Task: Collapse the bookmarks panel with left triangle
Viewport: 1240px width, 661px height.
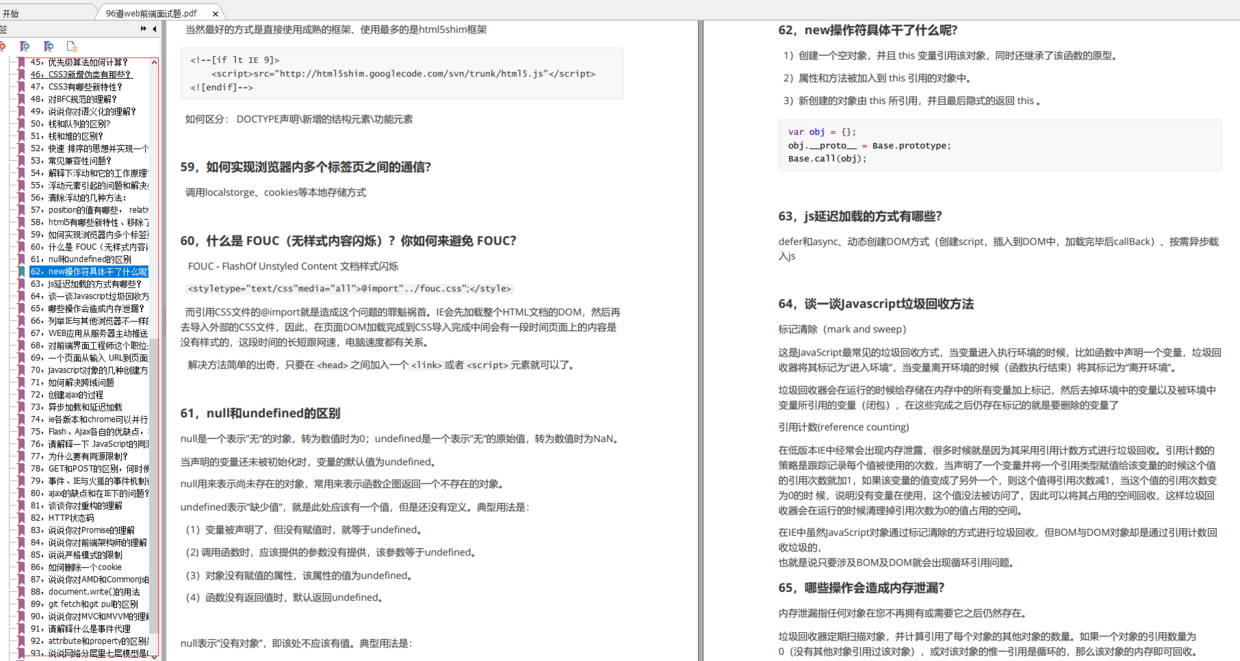Action: click(x=155, y=30)
